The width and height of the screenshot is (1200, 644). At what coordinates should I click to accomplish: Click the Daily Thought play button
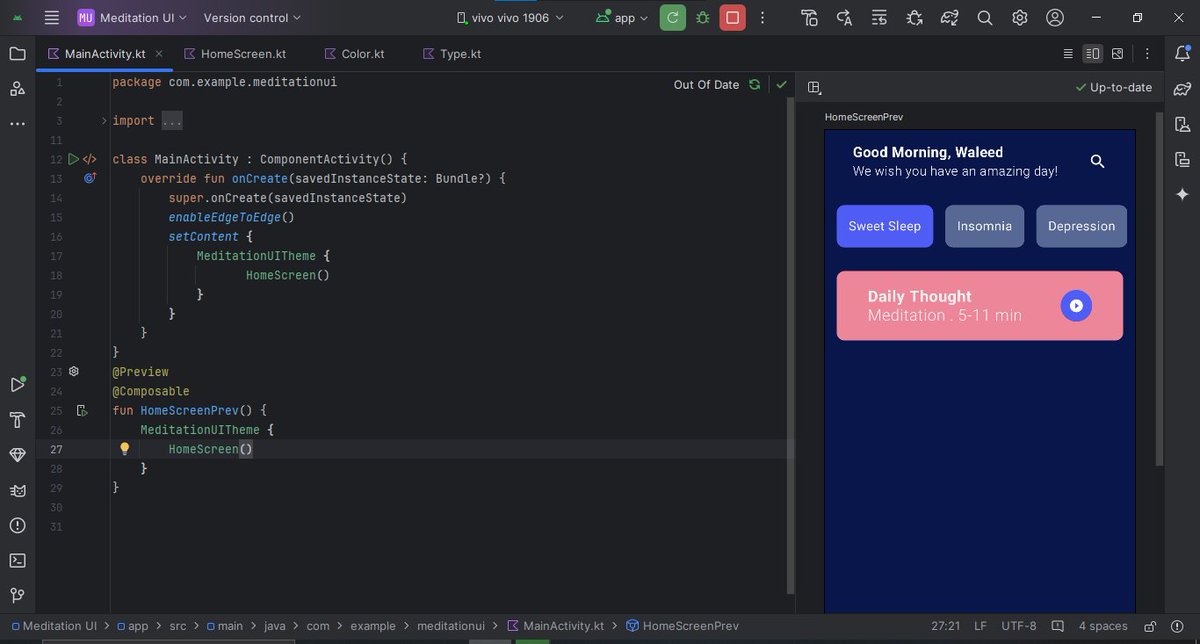coord(1076,306)
